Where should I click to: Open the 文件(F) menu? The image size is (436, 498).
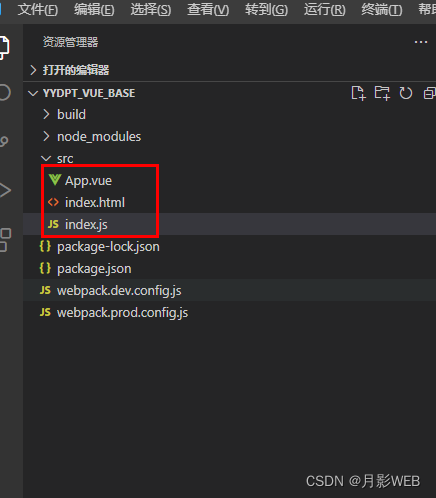pos(38,9)
